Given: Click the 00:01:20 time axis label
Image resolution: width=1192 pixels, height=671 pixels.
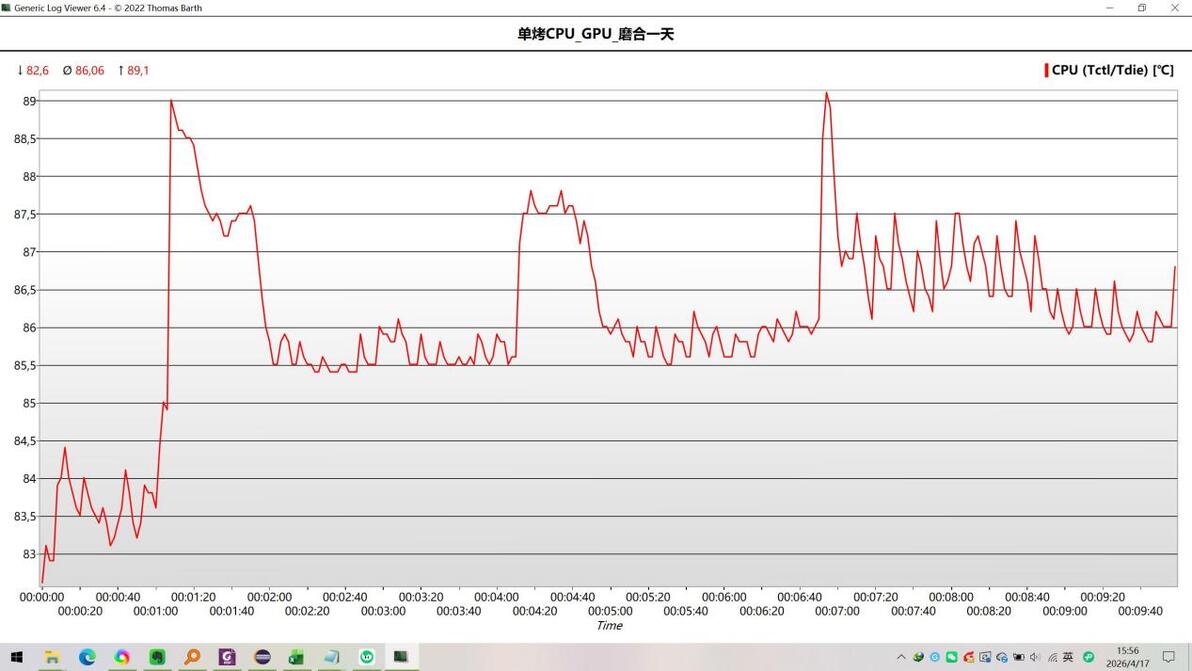Looking at the screenshot, I should pyautogui.click(x=193, y=597).
